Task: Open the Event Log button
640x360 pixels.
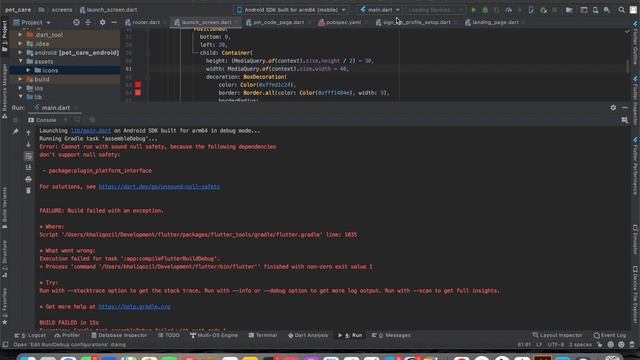Action: pos(610,335)
